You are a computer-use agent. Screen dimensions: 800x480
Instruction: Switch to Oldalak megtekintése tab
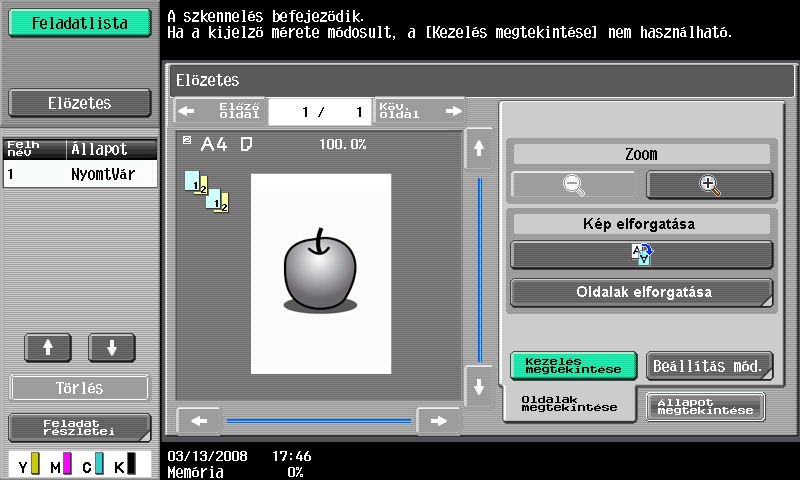click(569, 403)
